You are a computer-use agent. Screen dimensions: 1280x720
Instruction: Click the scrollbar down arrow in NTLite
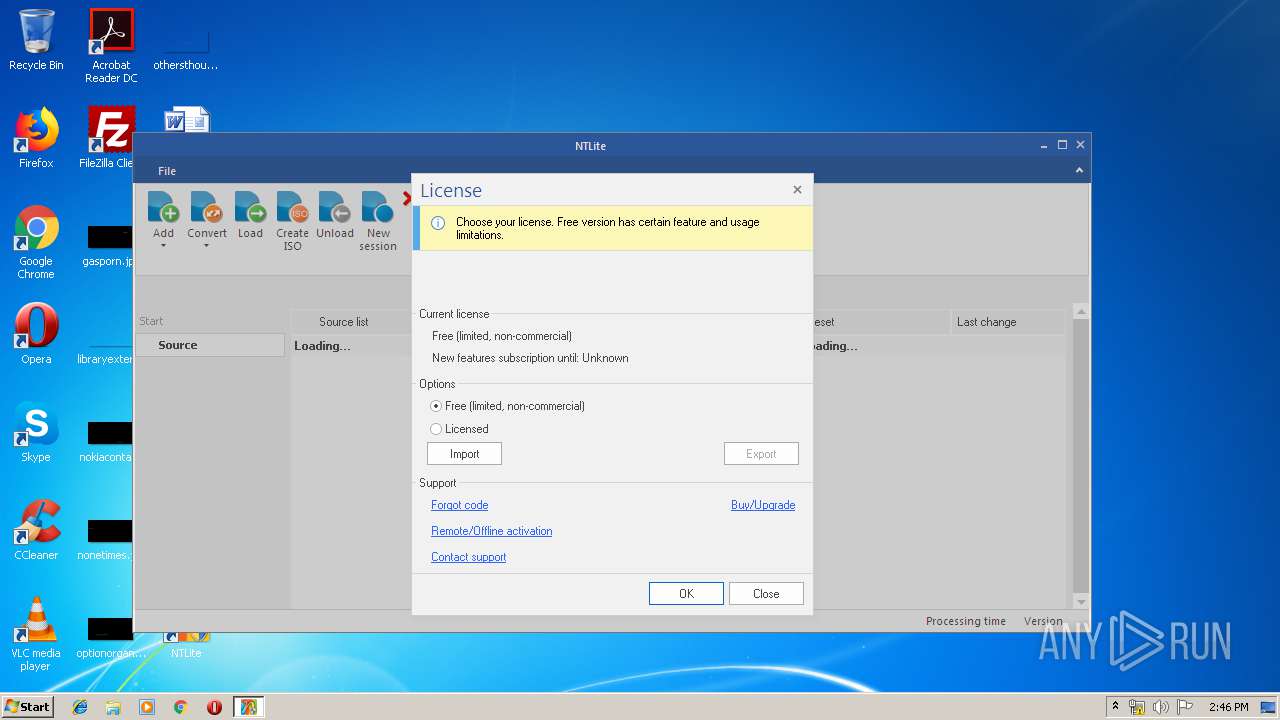tap(1080, 602)
